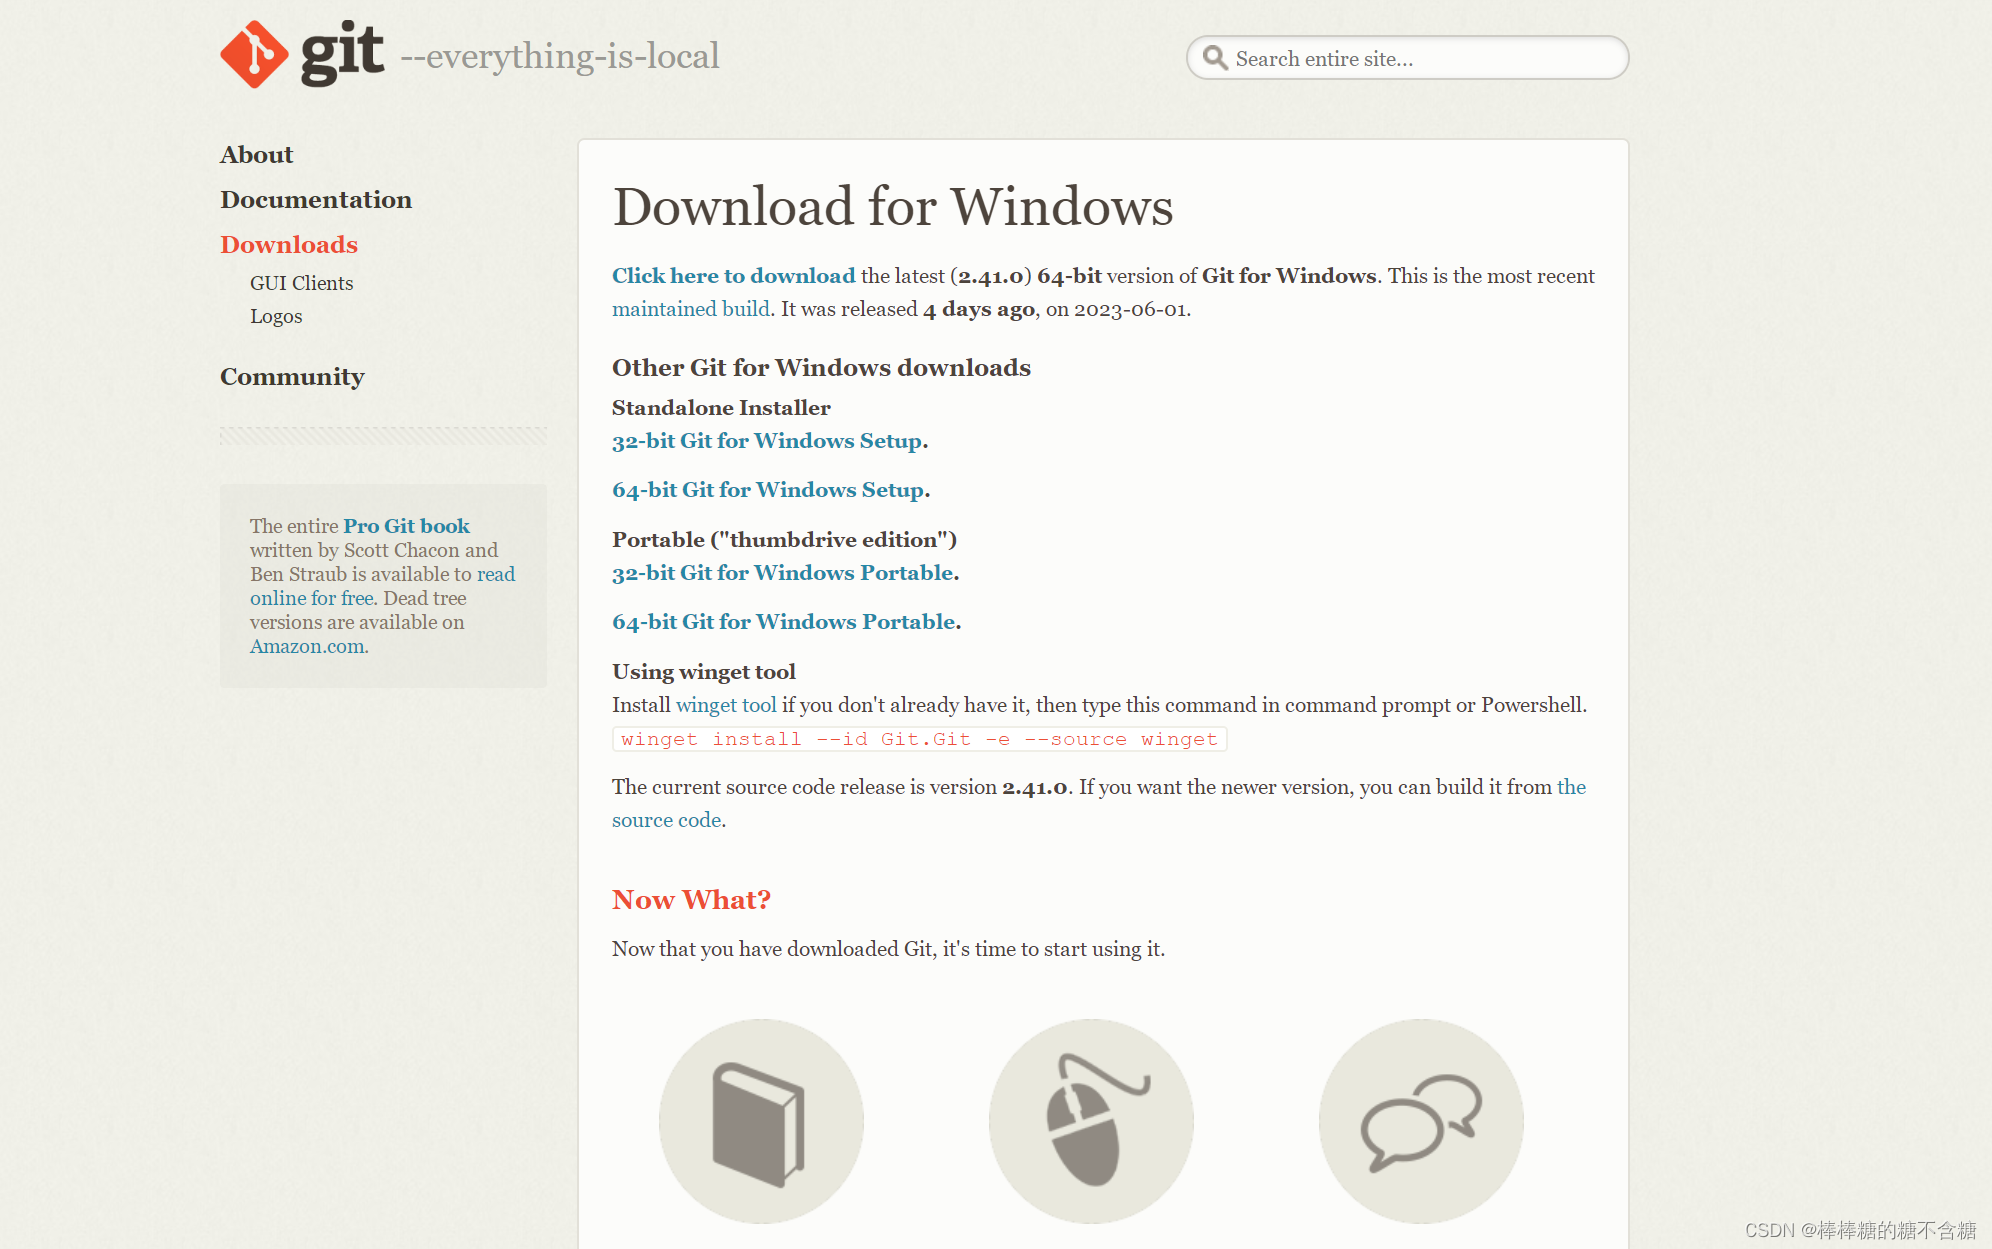Open the 'maintained build' link

pyautogui.click(x=691, y=309)
